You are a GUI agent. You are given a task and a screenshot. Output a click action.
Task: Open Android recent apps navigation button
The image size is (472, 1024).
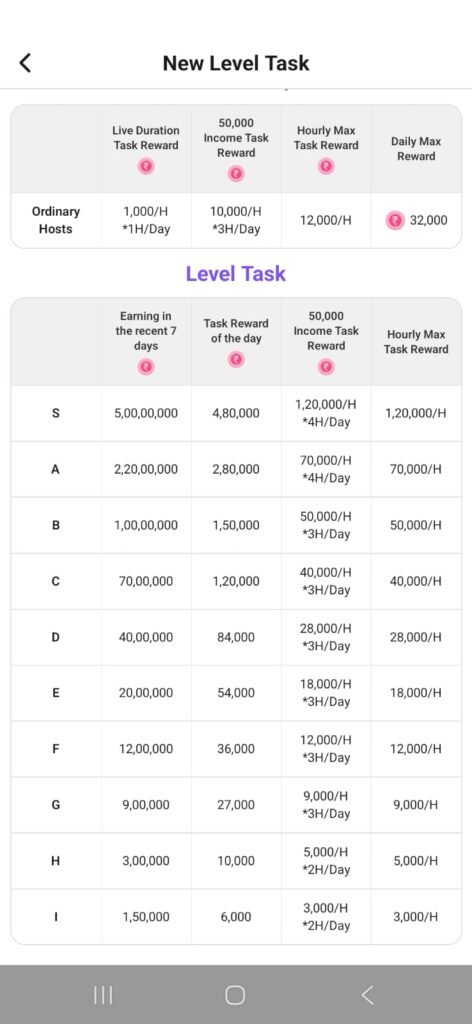pyautogui.click(x=102, y=995)
